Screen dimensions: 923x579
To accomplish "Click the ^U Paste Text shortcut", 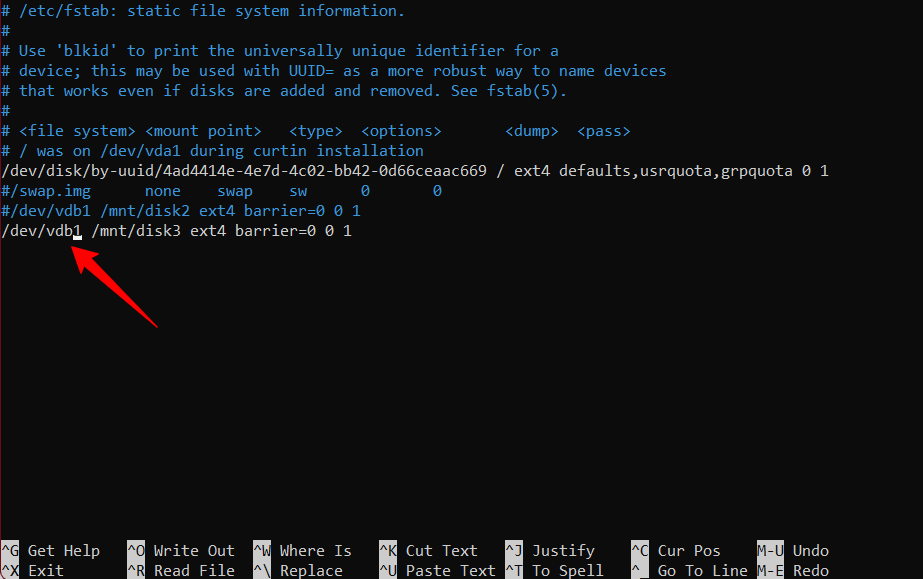I will (x=437, y=570).
